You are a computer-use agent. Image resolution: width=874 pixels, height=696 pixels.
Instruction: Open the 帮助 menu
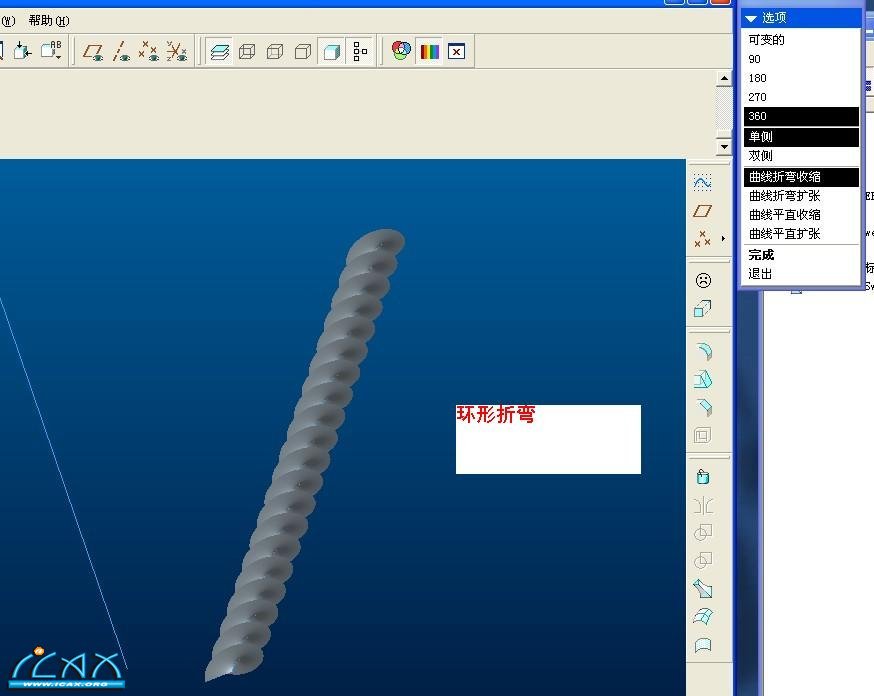coord(48,20)
